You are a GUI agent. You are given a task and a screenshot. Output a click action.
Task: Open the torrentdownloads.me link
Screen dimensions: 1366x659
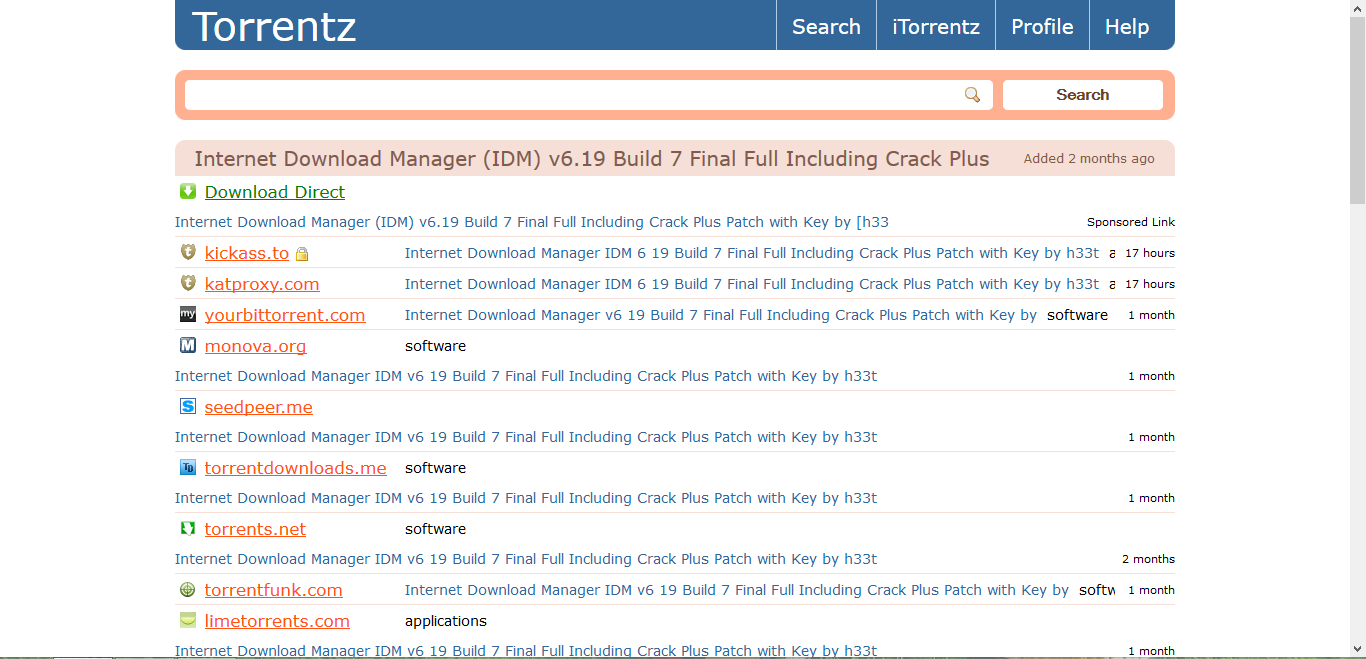[296, 468]
